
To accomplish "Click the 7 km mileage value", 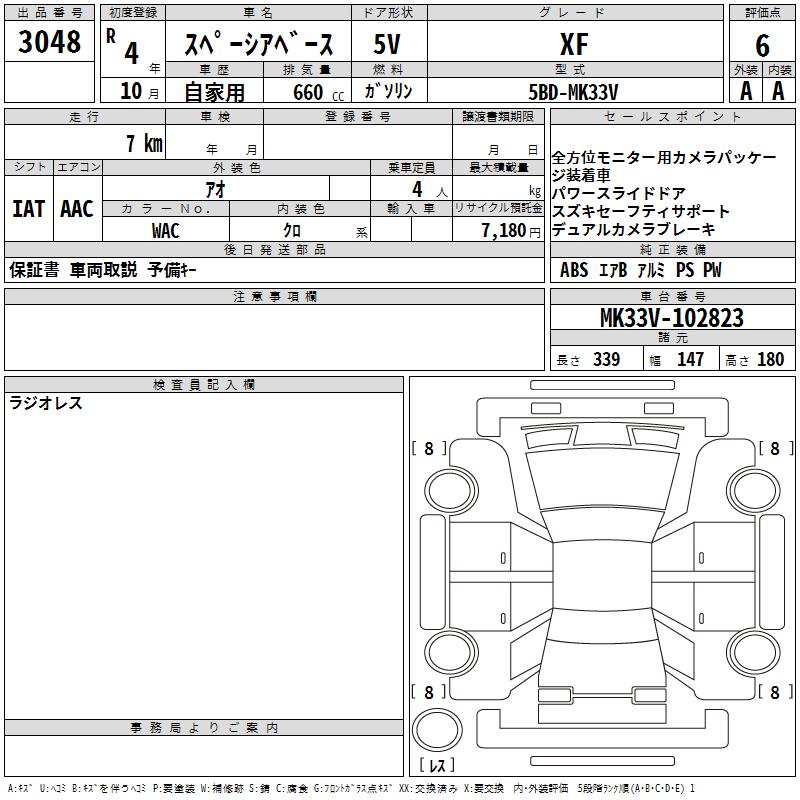I will (x=144, y=144).
